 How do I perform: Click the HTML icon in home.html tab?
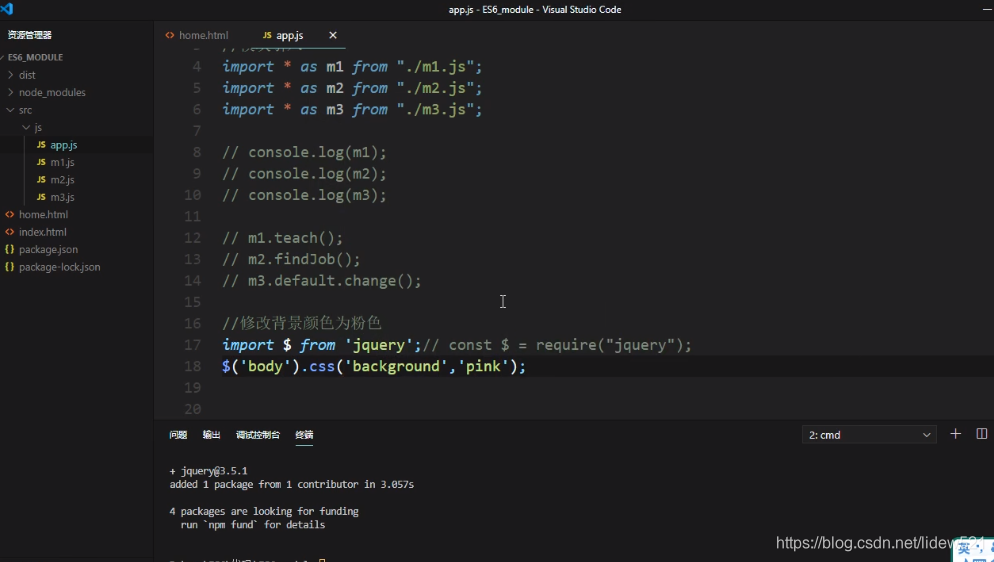tap(170, 35)
